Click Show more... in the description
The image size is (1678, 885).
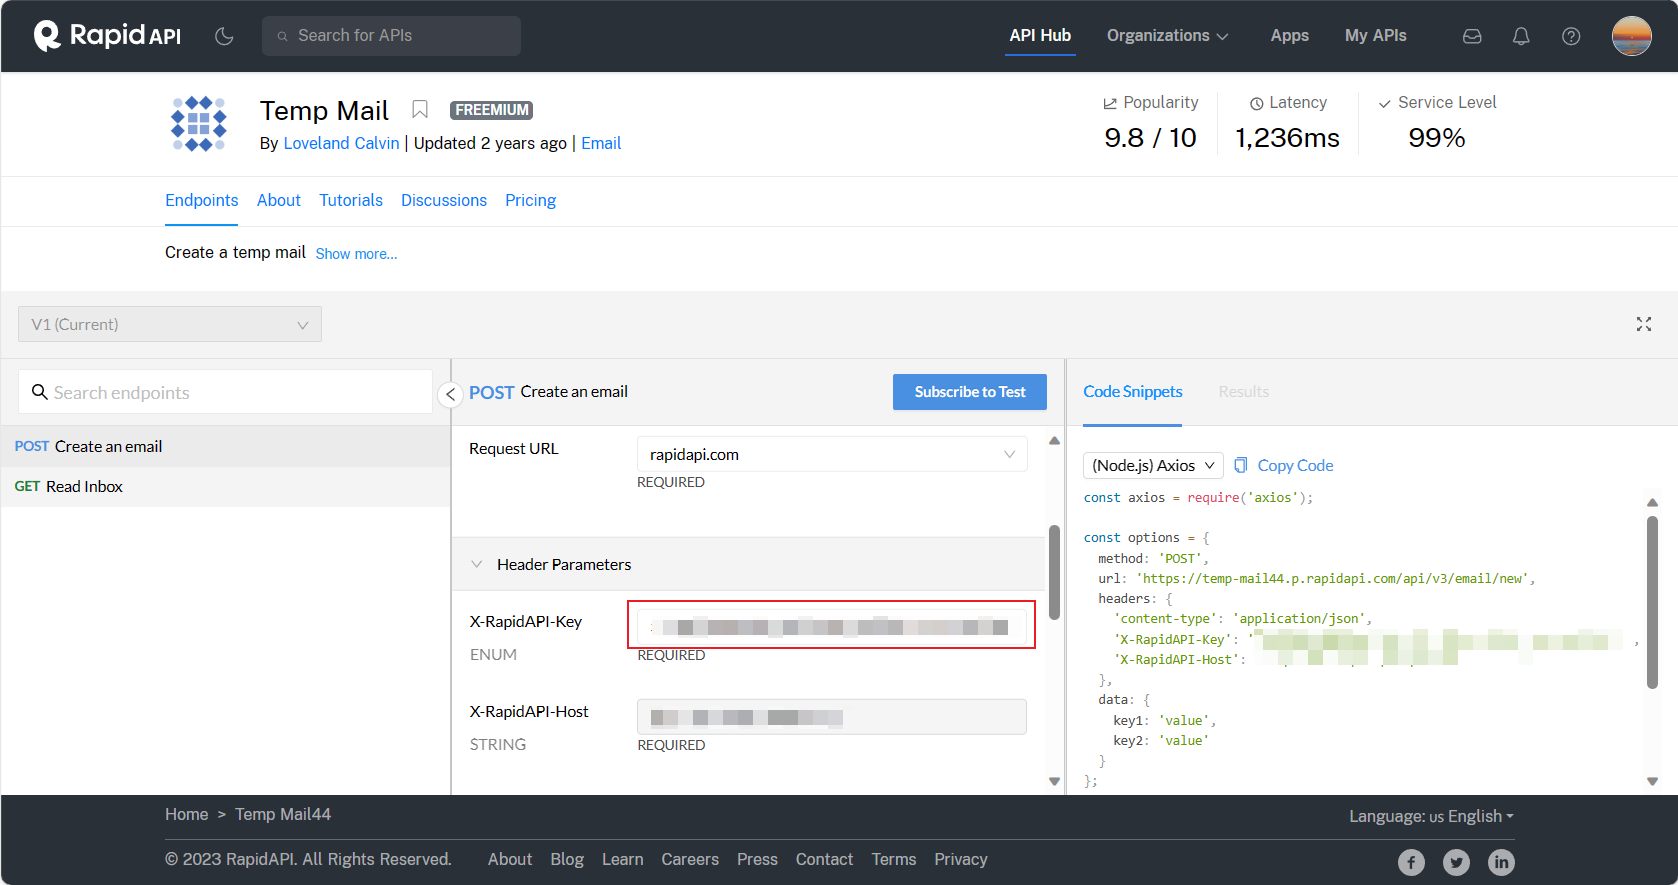[x=356, y=254]
